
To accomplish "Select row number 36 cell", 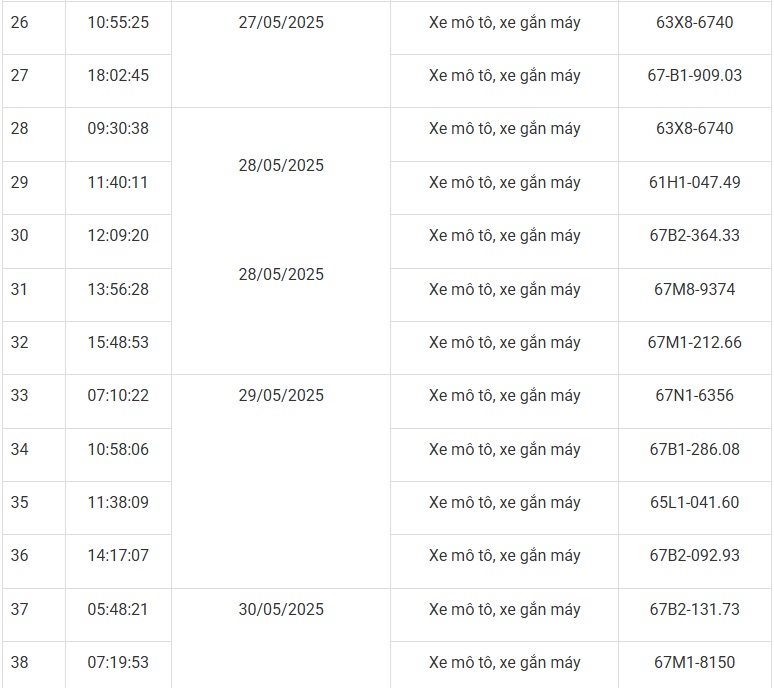I will point(20,555).
